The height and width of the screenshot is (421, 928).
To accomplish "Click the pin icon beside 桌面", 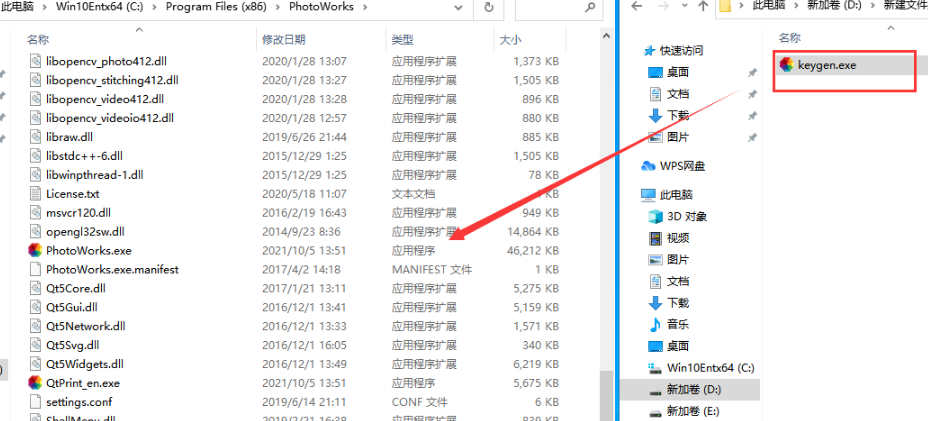I will click(752, 72).
